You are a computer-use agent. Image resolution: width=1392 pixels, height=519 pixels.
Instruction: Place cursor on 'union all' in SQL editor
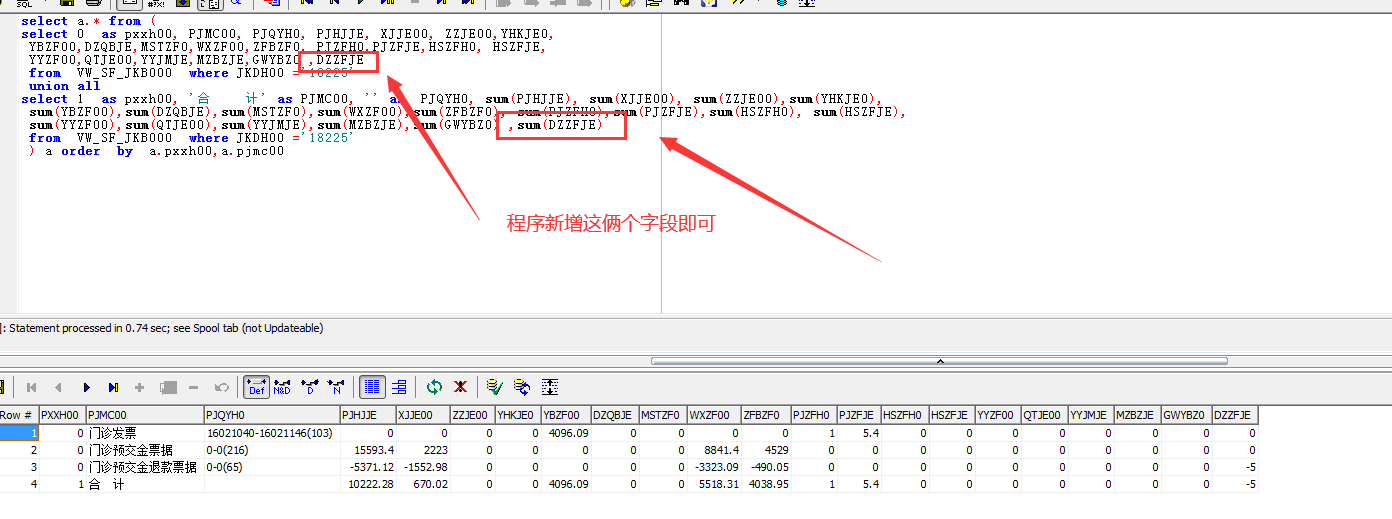point(64,86)
